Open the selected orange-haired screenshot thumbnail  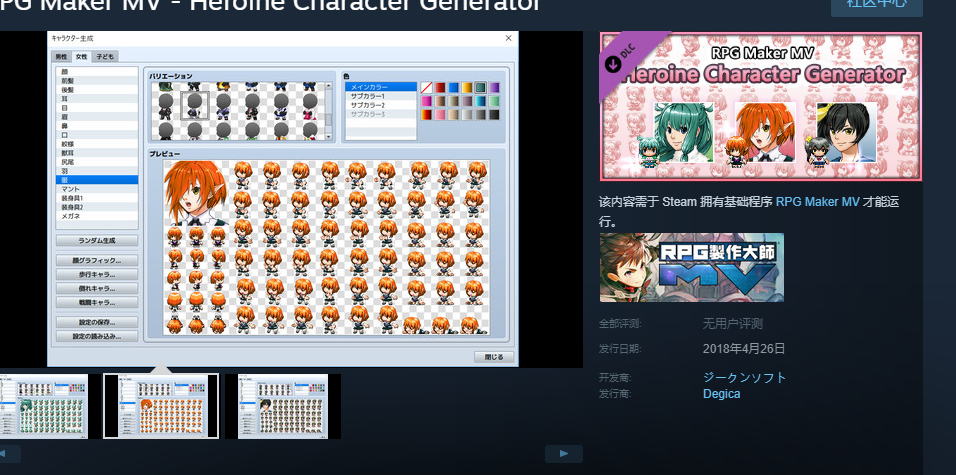[161, 406]
